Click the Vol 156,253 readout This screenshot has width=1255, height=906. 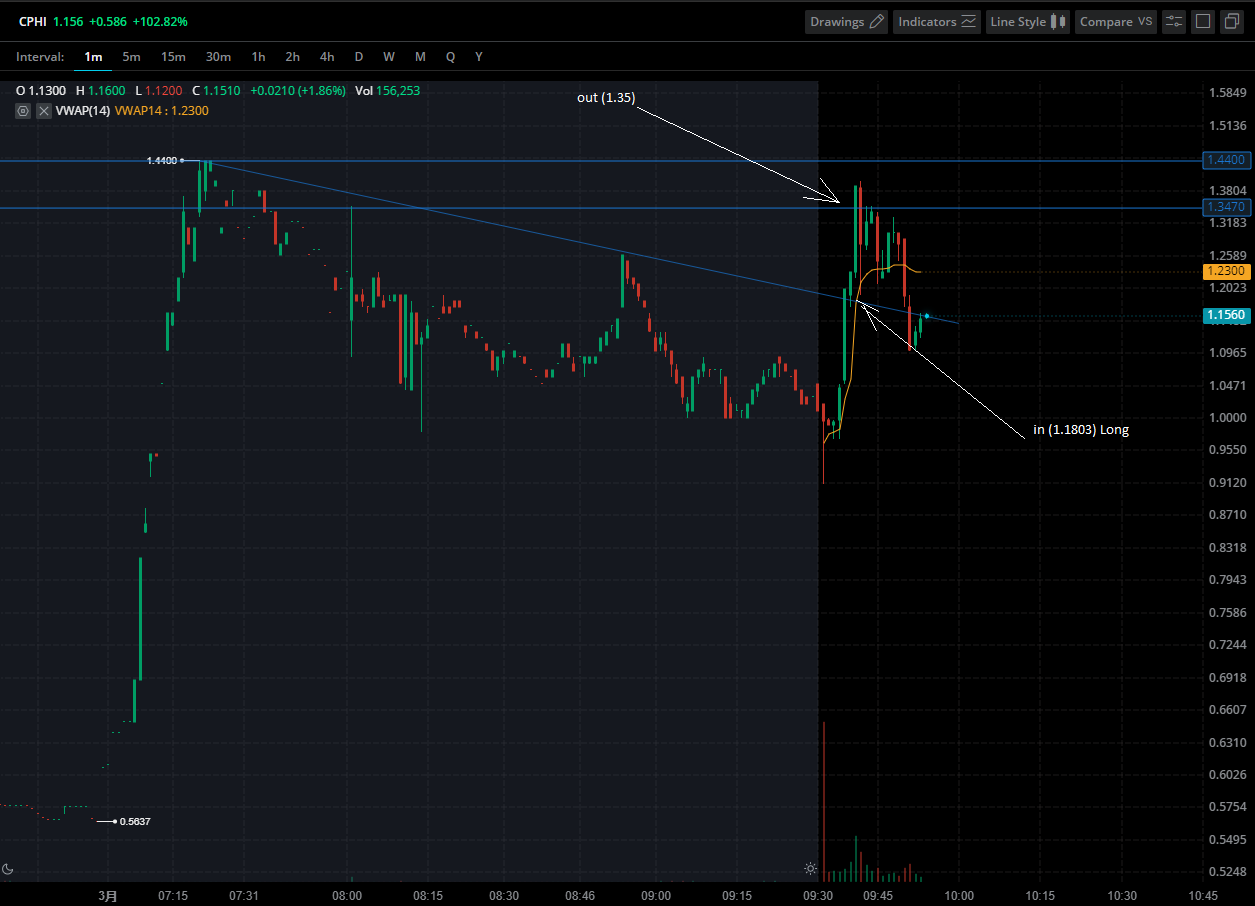tap(387, 90)
